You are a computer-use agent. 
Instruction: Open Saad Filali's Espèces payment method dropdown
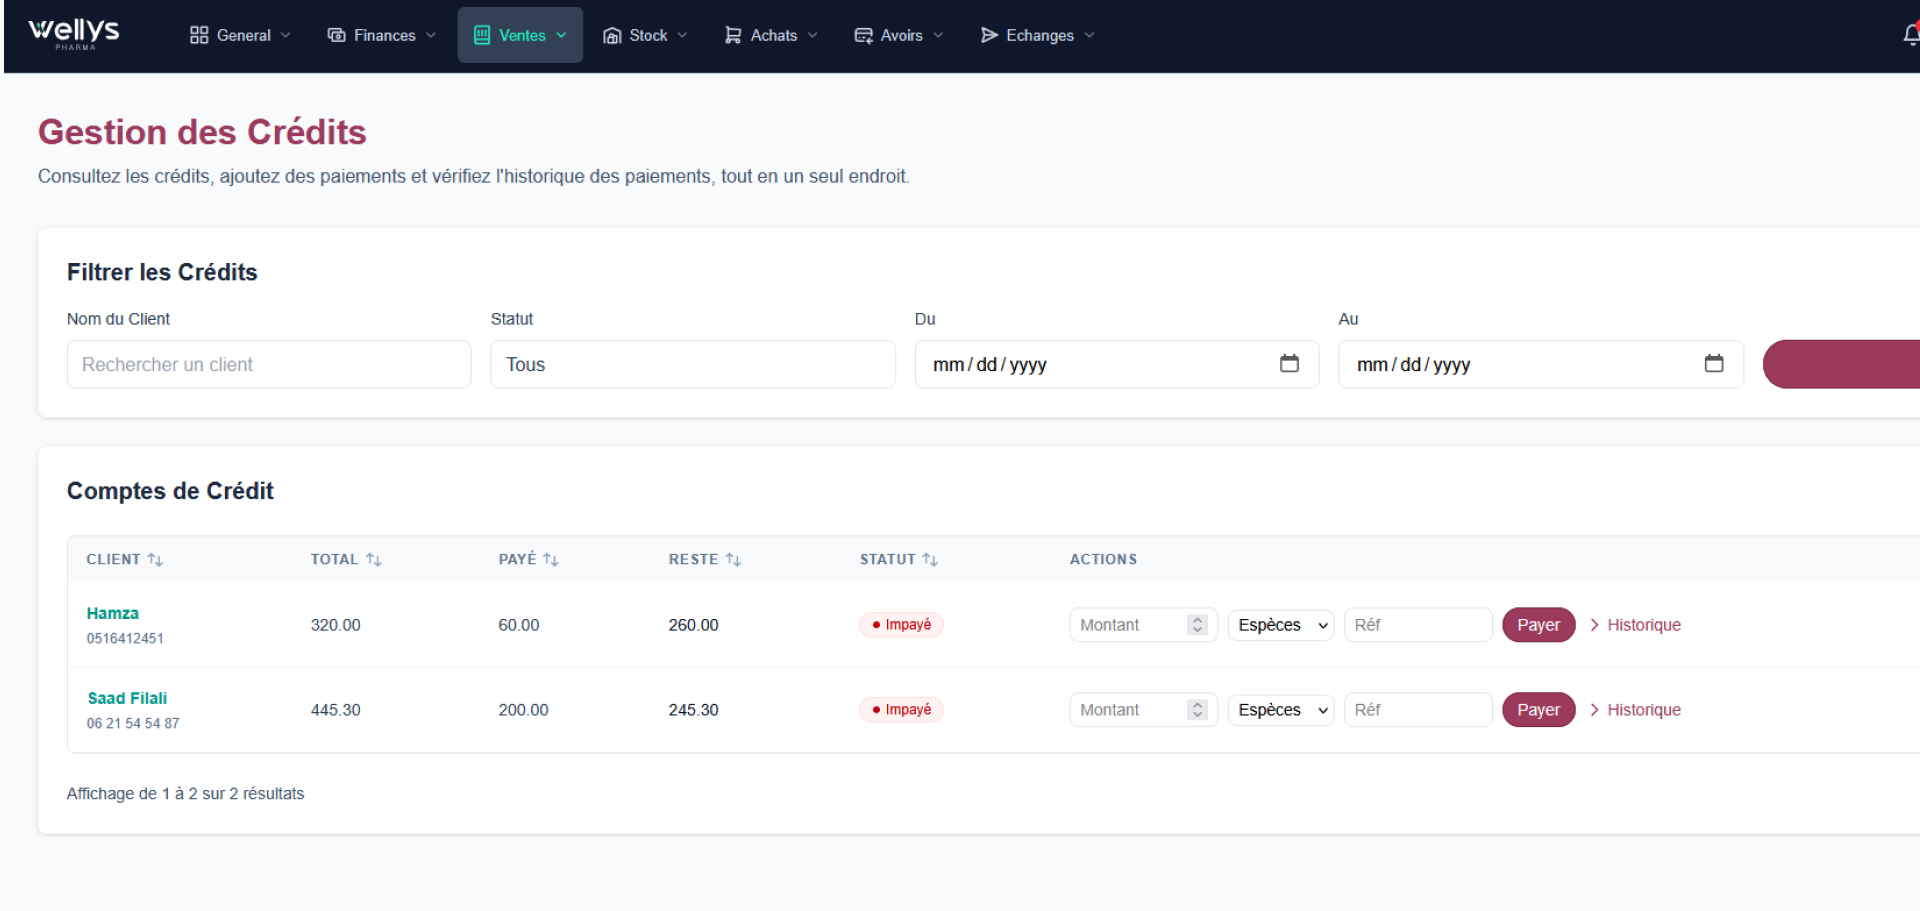click(1281, 710)
